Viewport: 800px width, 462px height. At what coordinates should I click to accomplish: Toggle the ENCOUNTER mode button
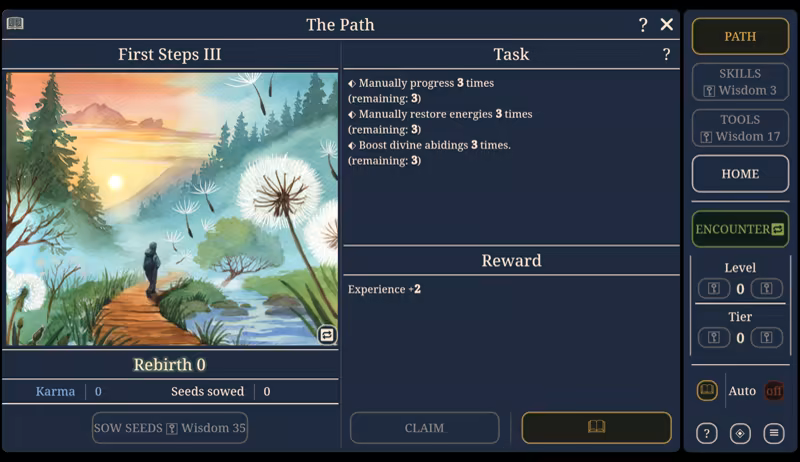(x=740, y=229)
